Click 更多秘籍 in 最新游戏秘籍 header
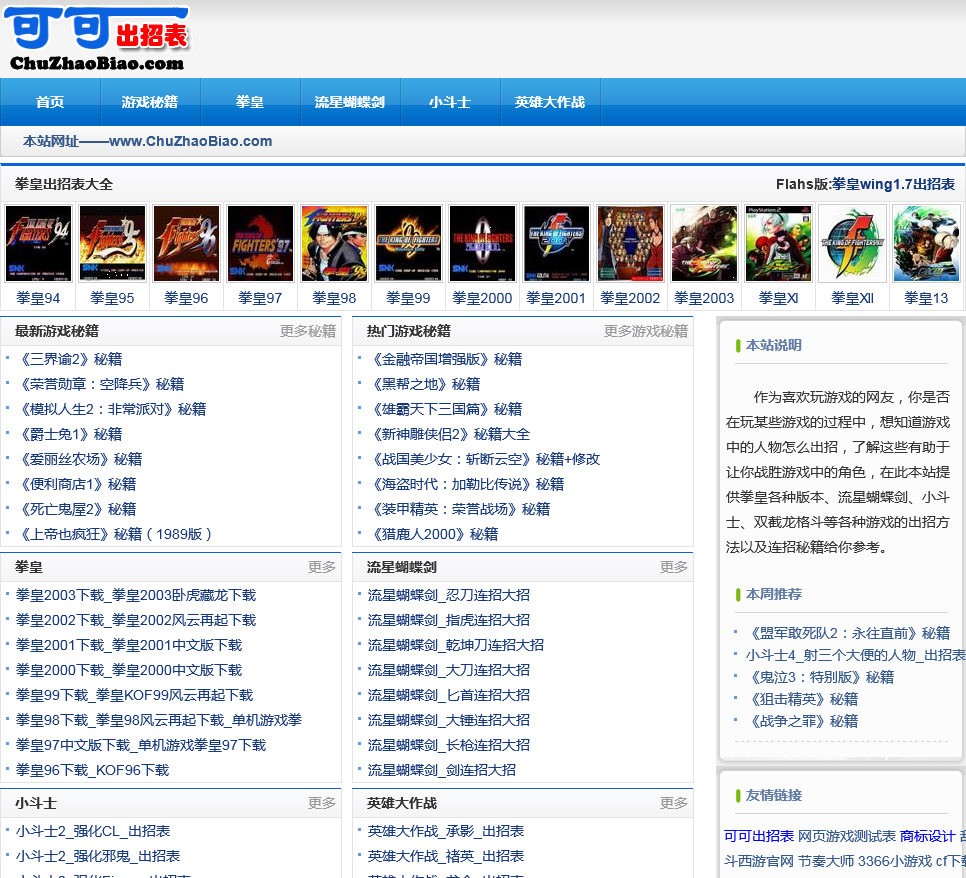966x878 pixels. [307, 331]
